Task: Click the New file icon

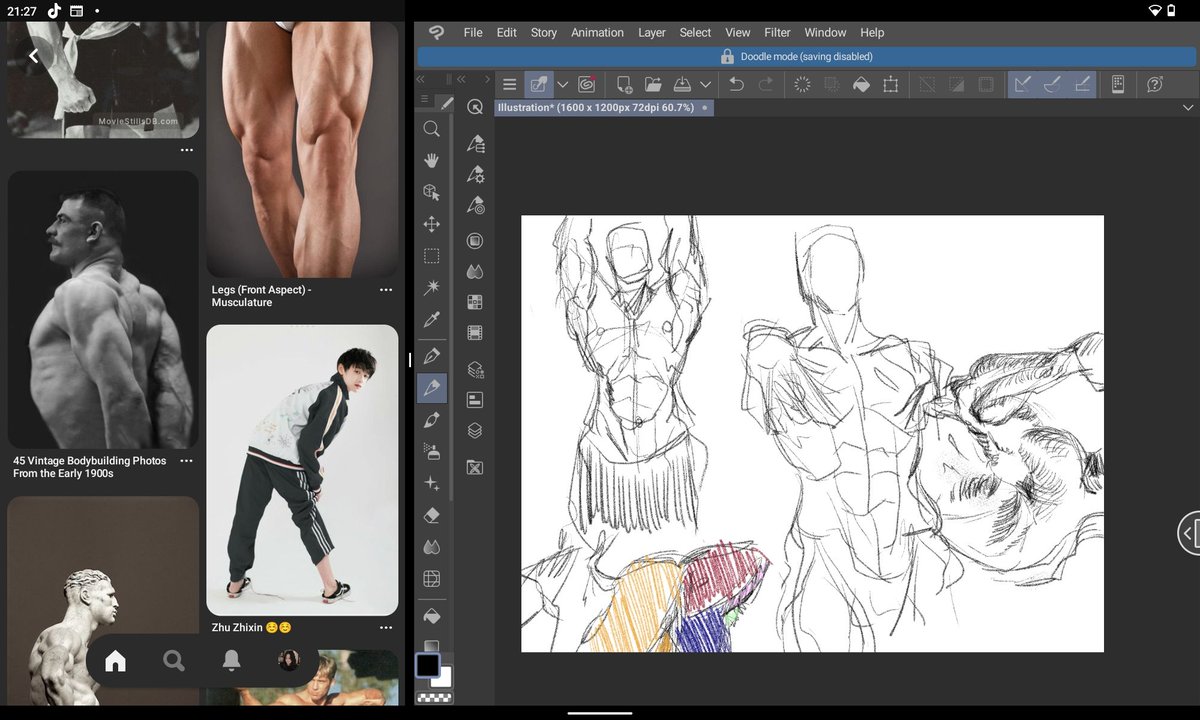Action: click(624, 85)
